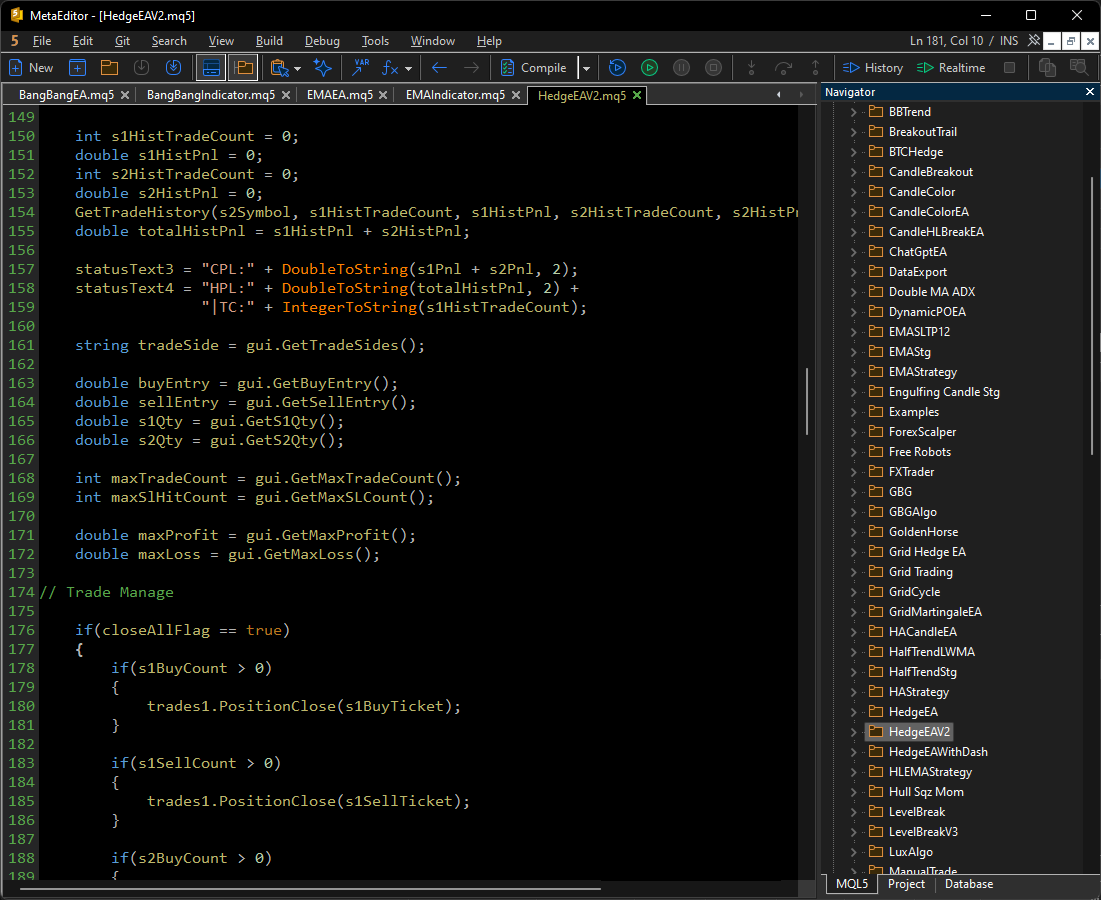The image size is (1101, 900).
Task: Expand the ChatGptEA folder
Action: tap(853, 251)
